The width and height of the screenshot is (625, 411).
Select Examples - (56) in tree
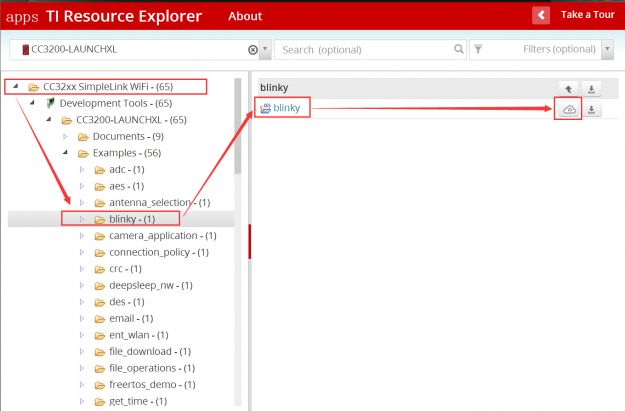(127, 153)
